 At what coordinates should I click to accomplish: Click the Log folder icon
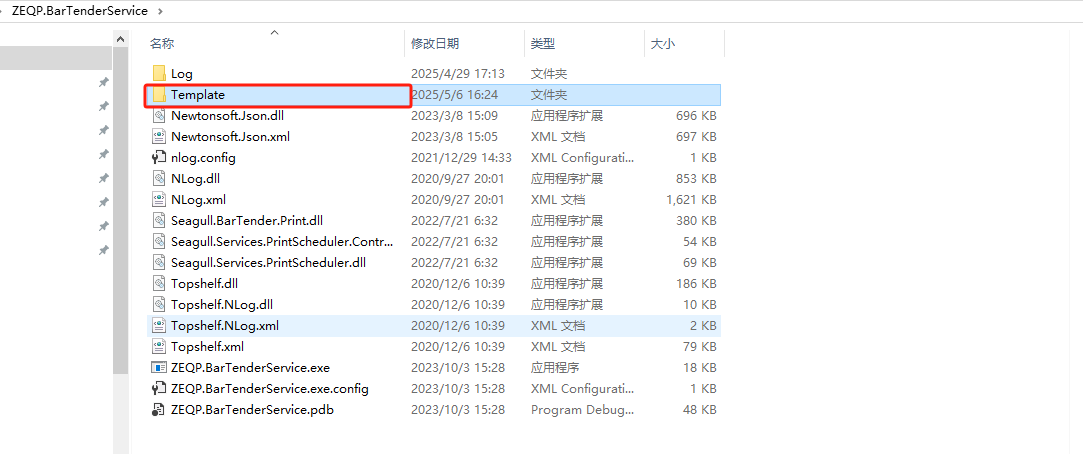point(158,74)
